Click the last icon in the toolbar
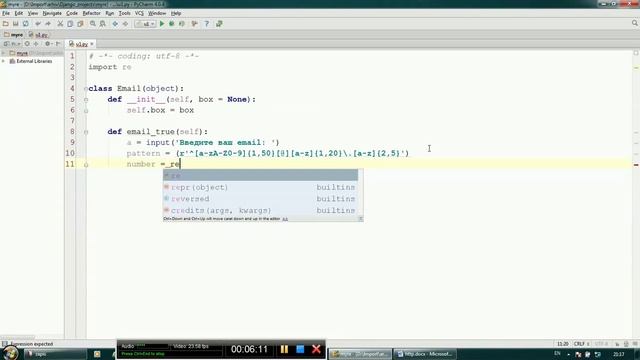640x360 pixels. (x=219, y=24)
